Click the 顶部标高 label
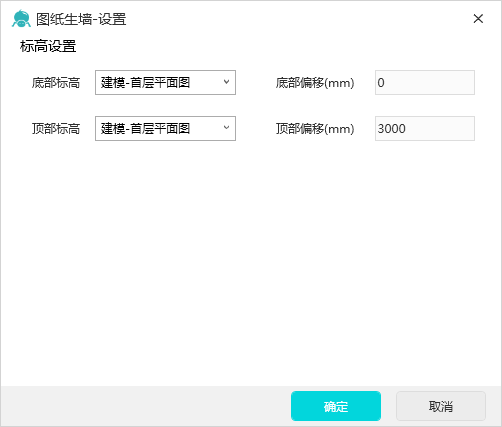Screen dimensions: 502x427 click(x=56, y=129)
